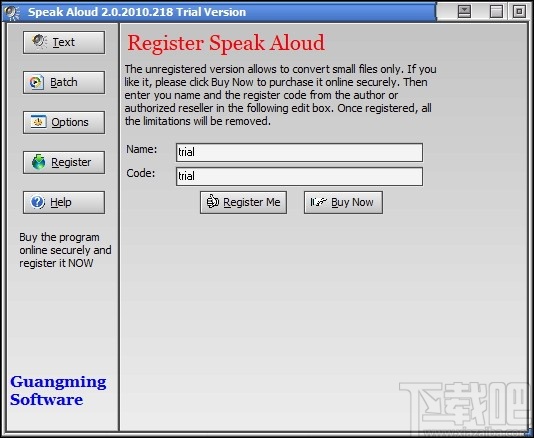This screenshot has height=438, width=534.
Task: Click the Guangming Software text
Action: [58, 391]
